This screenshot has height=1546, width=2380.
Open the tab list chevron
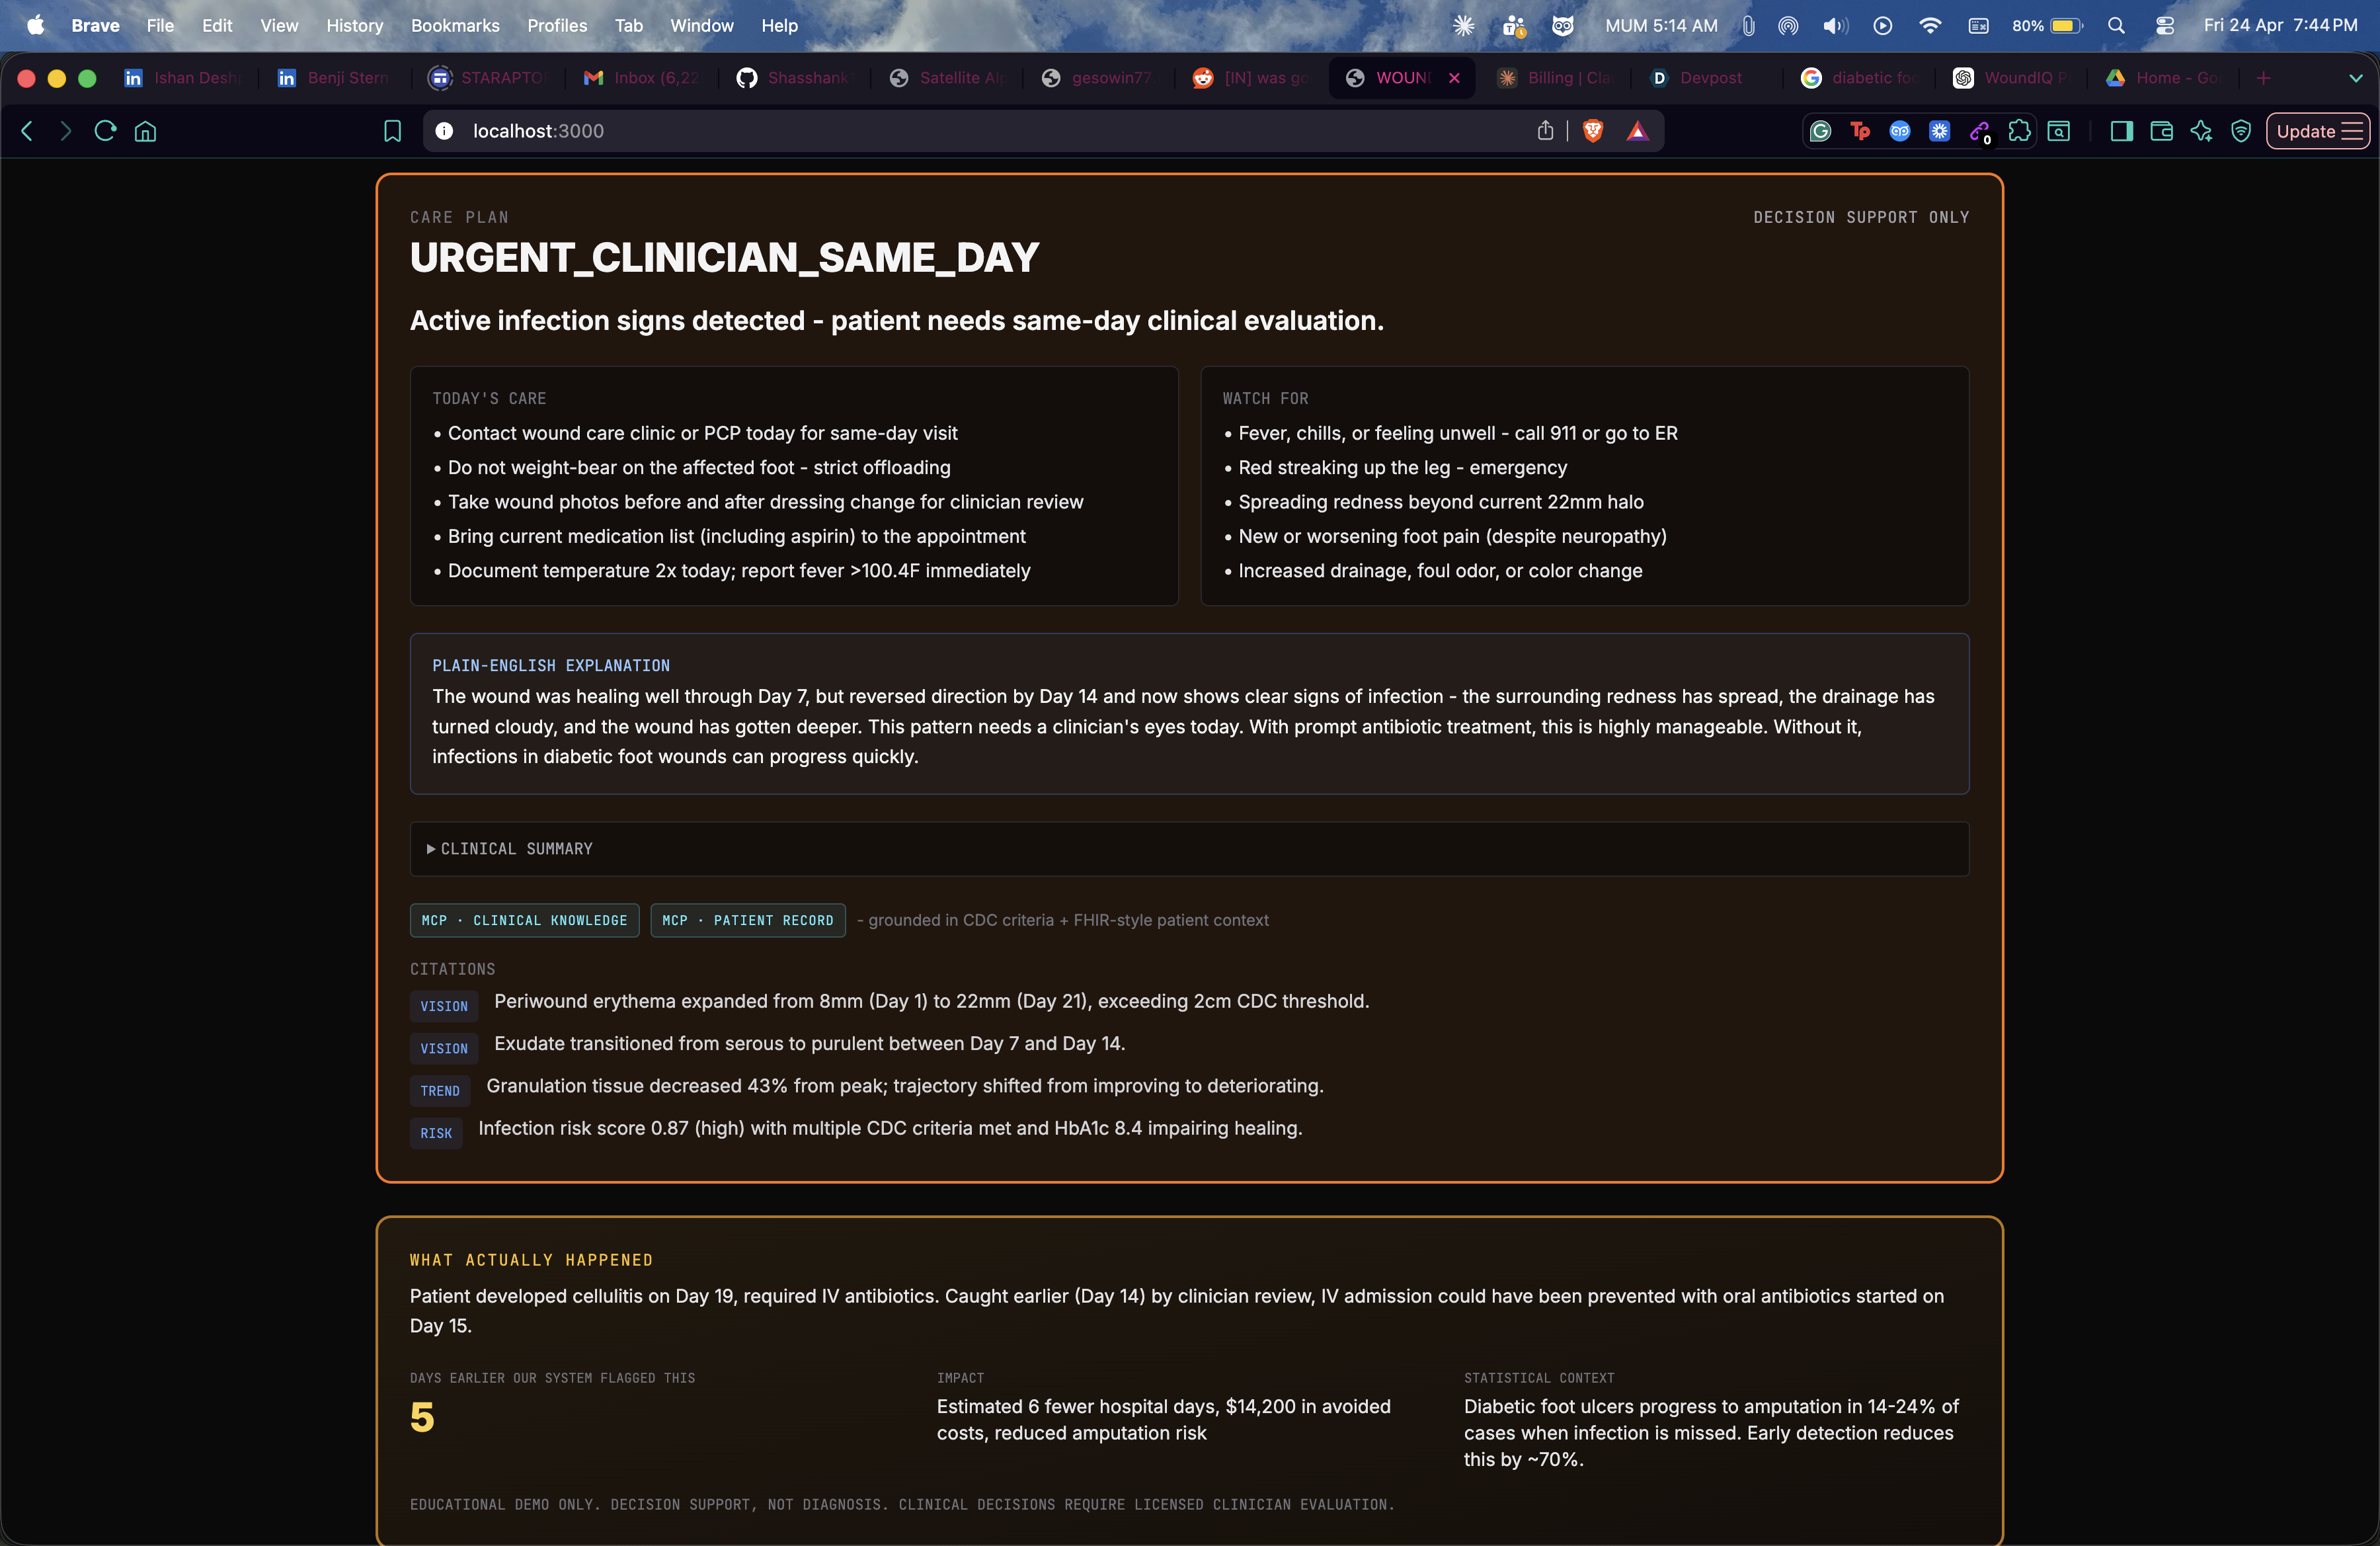[2356, 78]
